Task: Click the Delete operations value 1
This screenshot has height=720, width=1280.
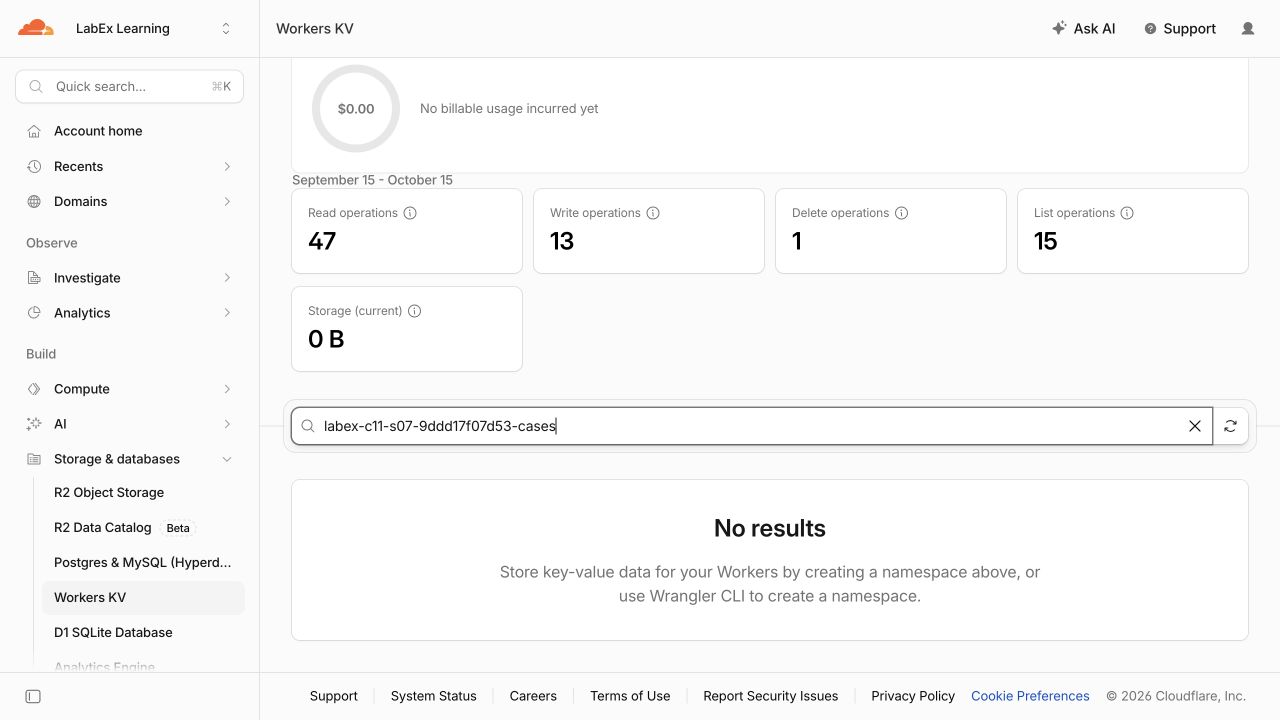Action: (797, 241)
